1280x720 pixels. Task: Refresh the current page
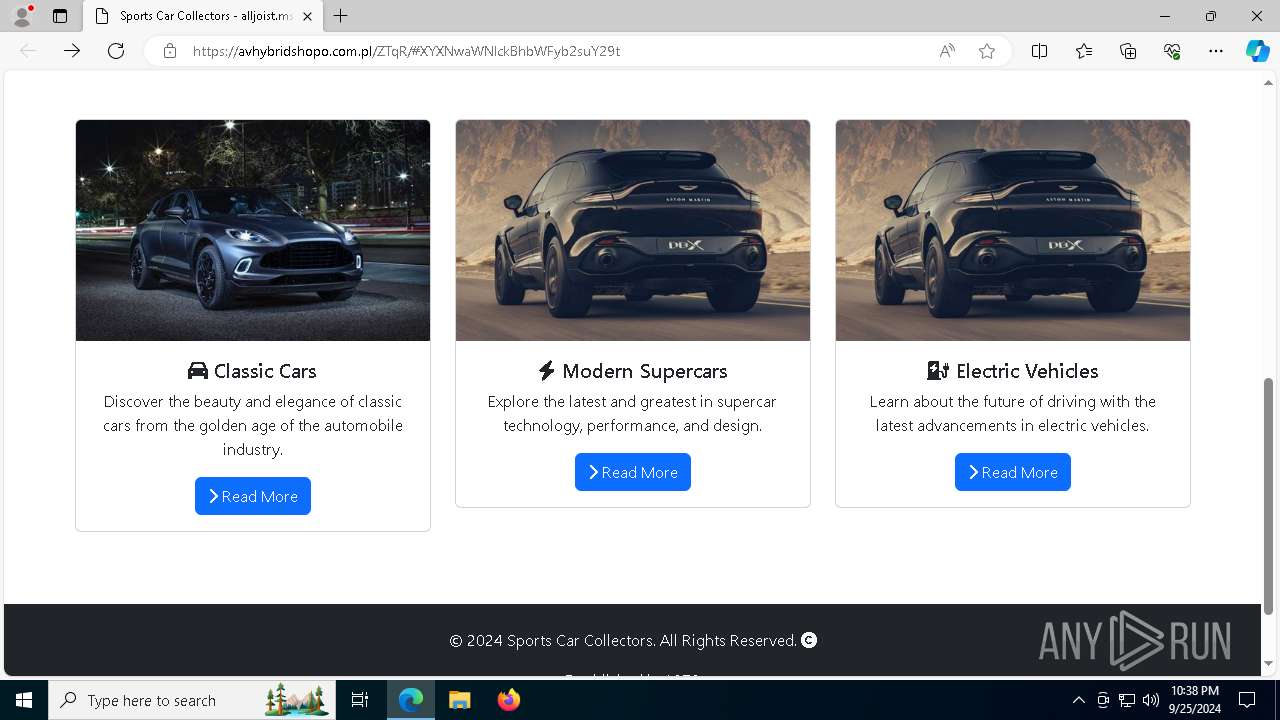point(116,51)
